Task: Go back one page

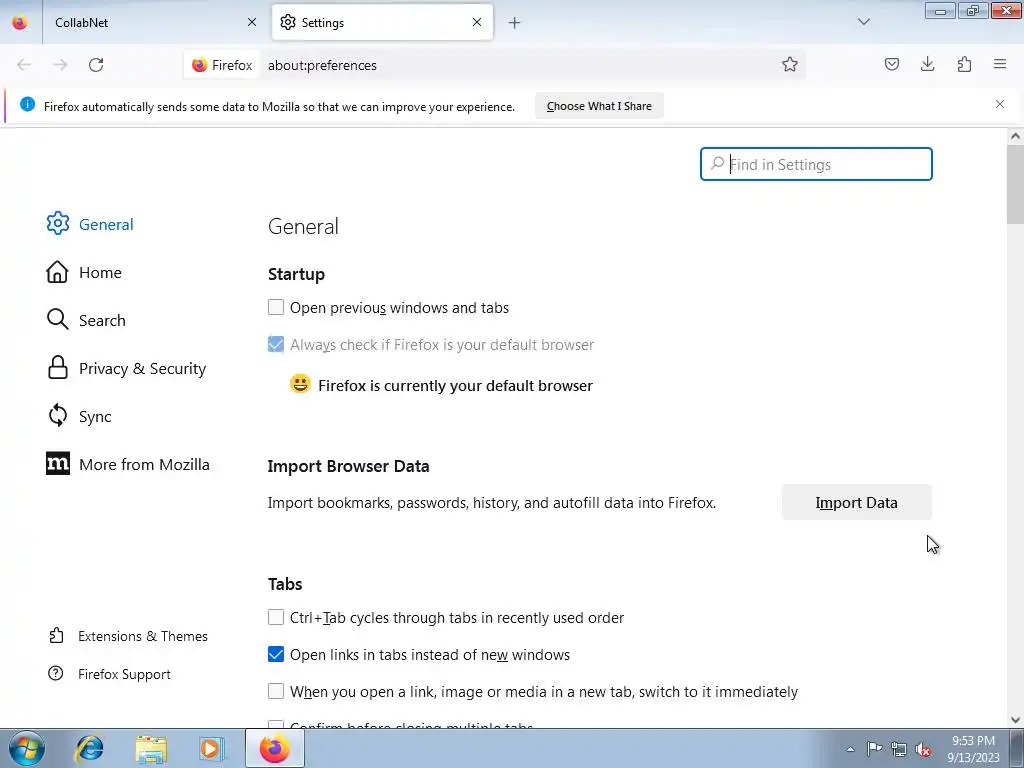Action: [24, 65]
